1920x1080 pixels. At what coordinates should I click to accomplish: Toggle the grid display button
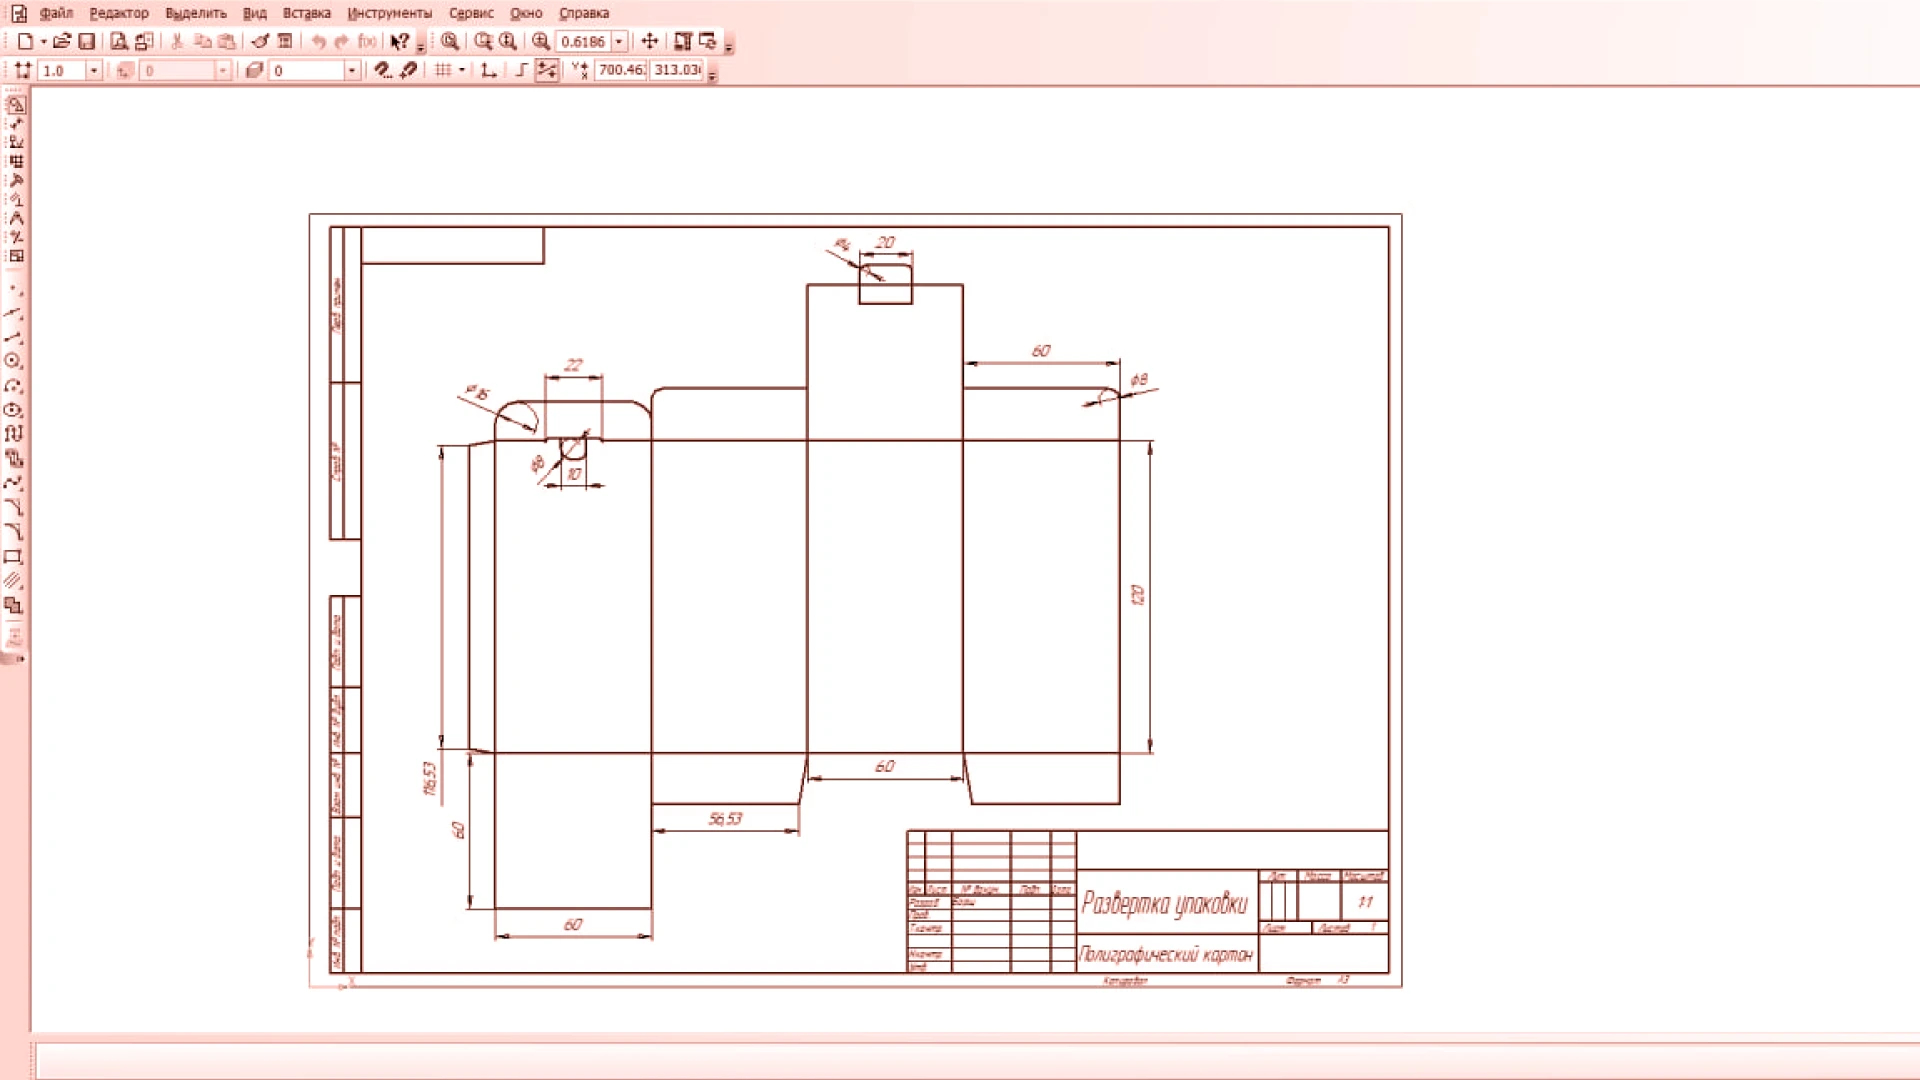click(x=443, y=70)
